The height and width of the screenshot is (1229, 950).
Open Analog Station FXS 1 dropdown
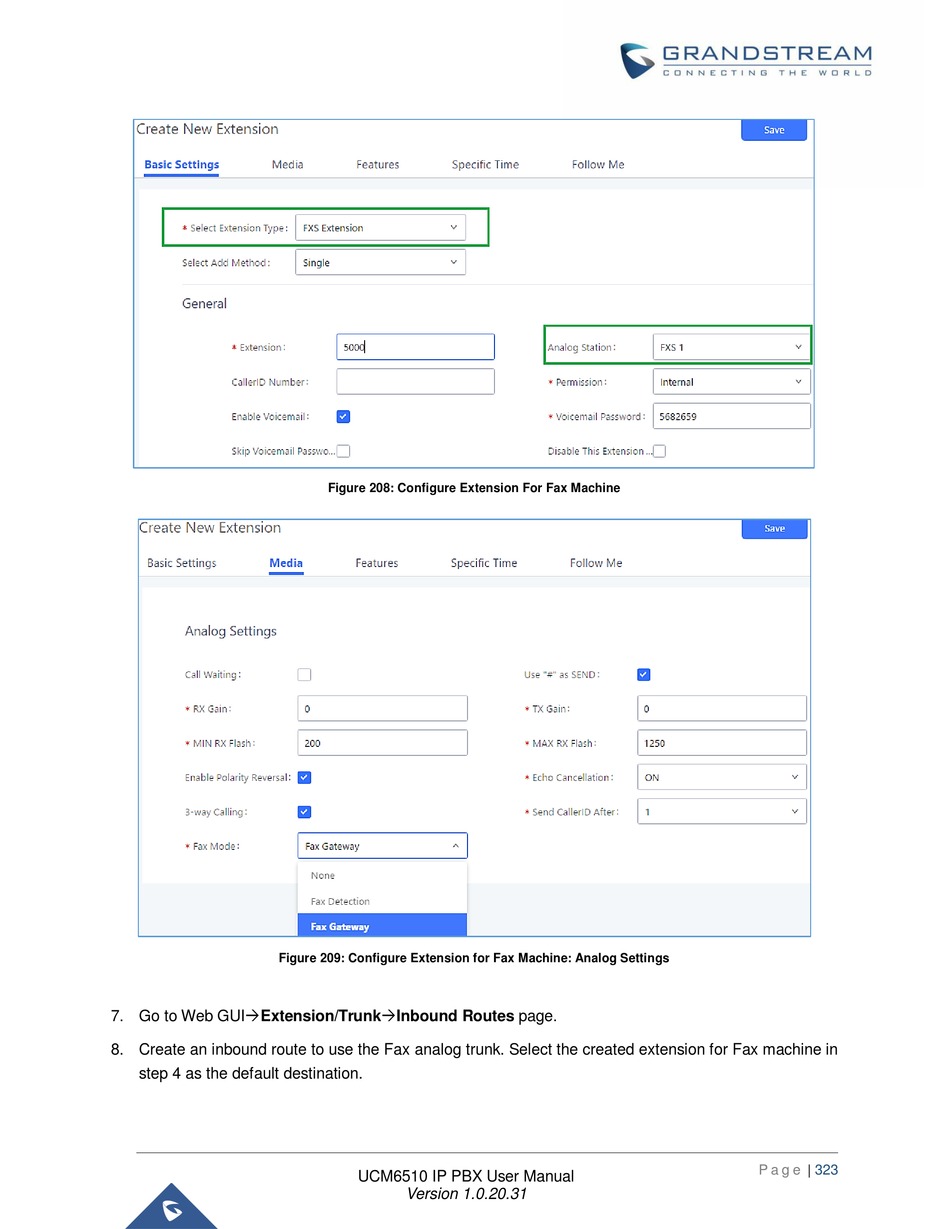pos(731,347)
